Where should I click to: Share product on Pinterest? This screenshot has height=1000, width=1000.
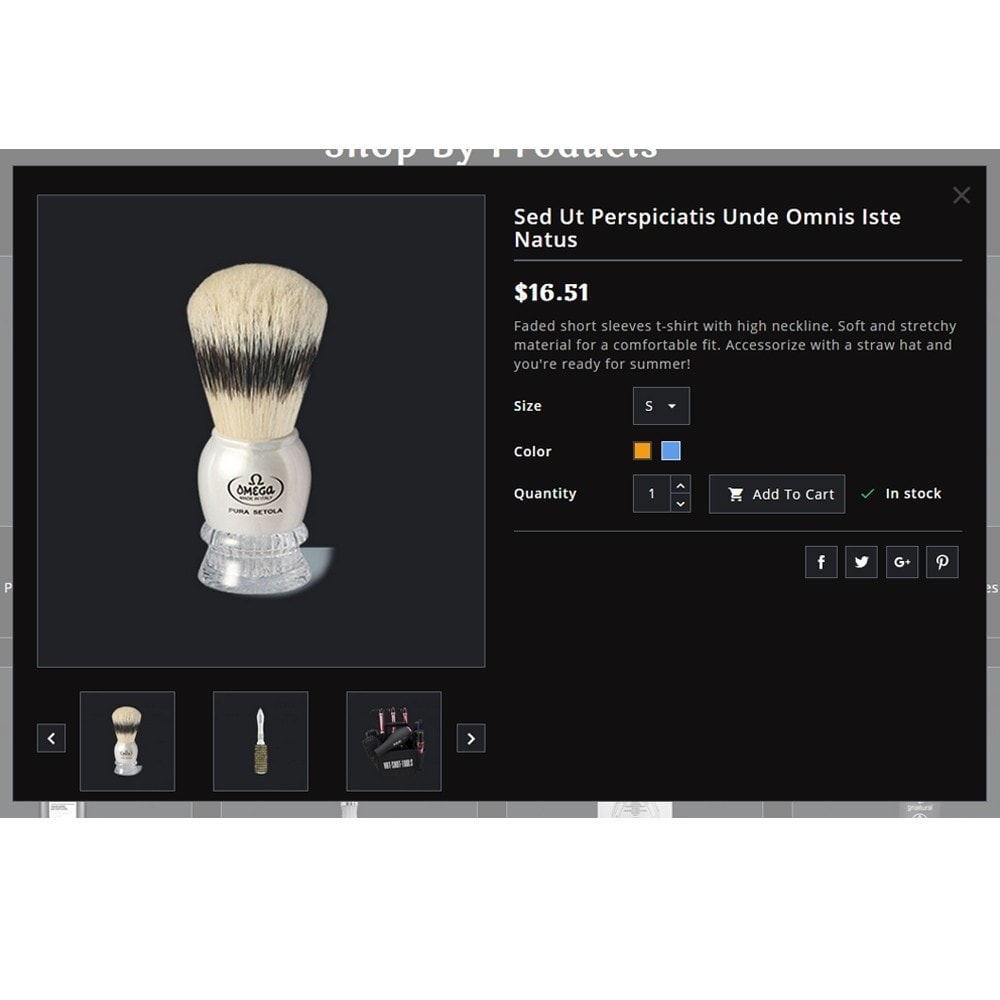pos(942,562)
